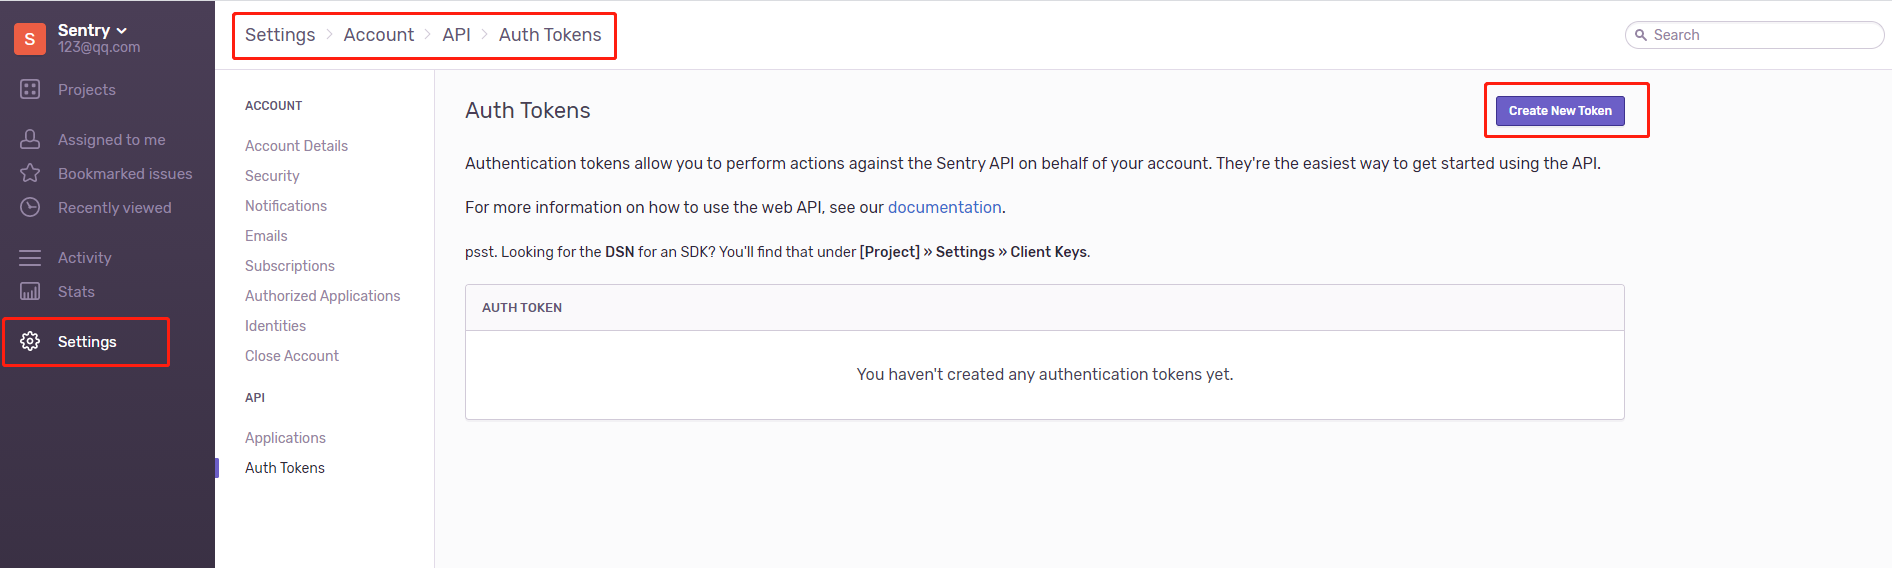Click the Sentry logo avatar icon
Image resolution: width=1892 pixels, height=568 pixels.
point(30,39)
